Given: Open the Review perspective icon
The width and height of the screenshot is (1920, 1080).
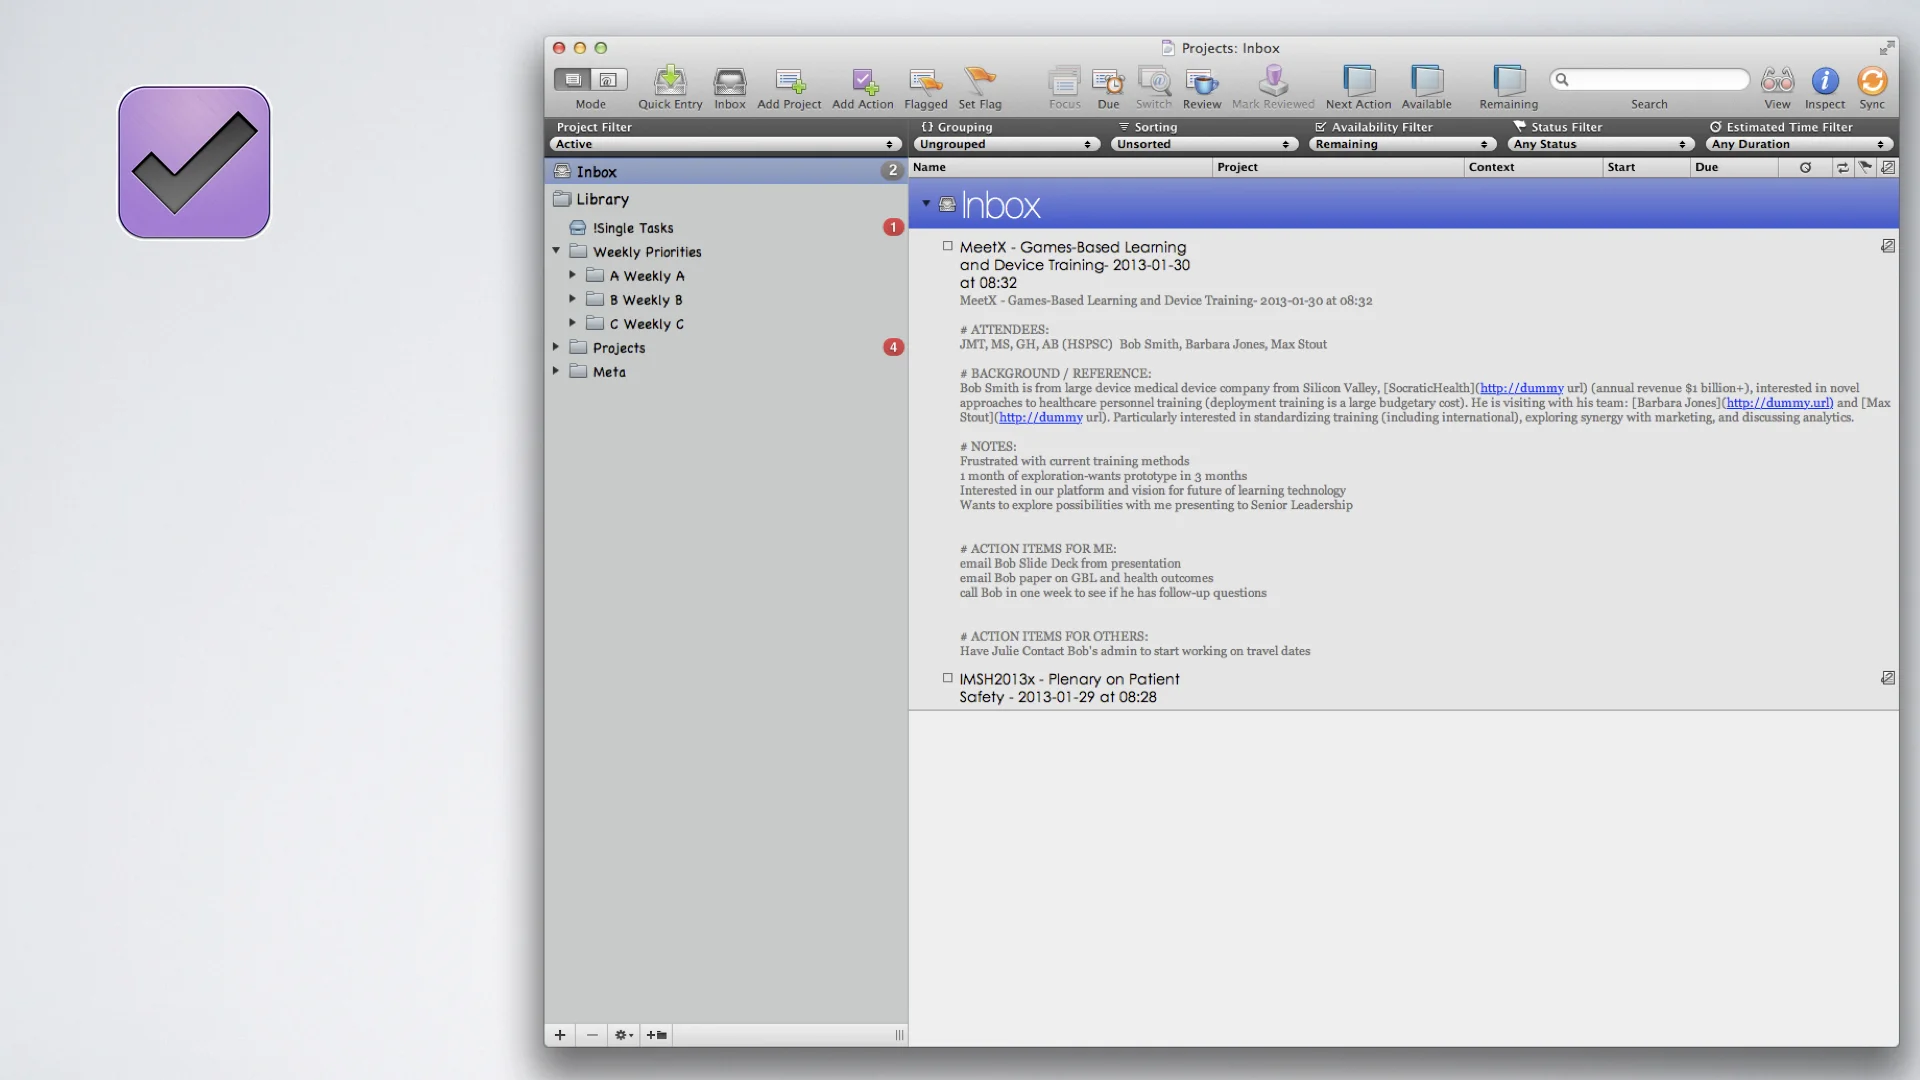Looking at the screenshot, I should pos(1201,81).
